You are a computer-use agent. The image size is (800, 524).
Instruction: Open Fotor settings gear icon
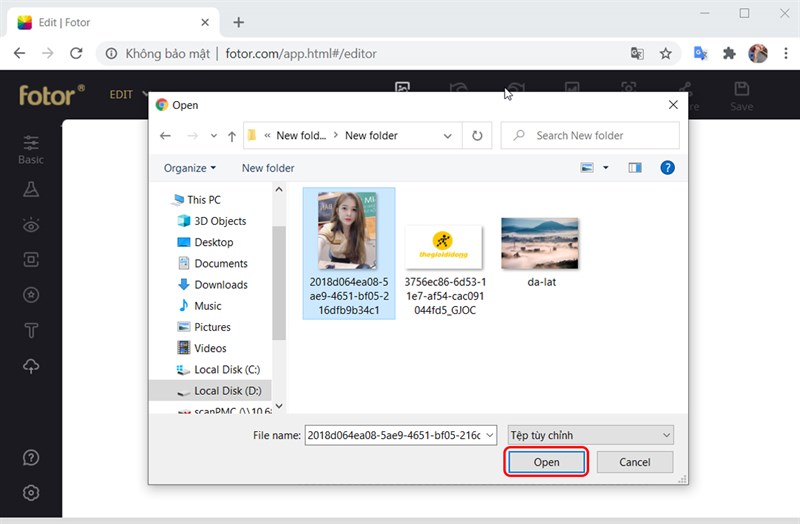point(31,492)
